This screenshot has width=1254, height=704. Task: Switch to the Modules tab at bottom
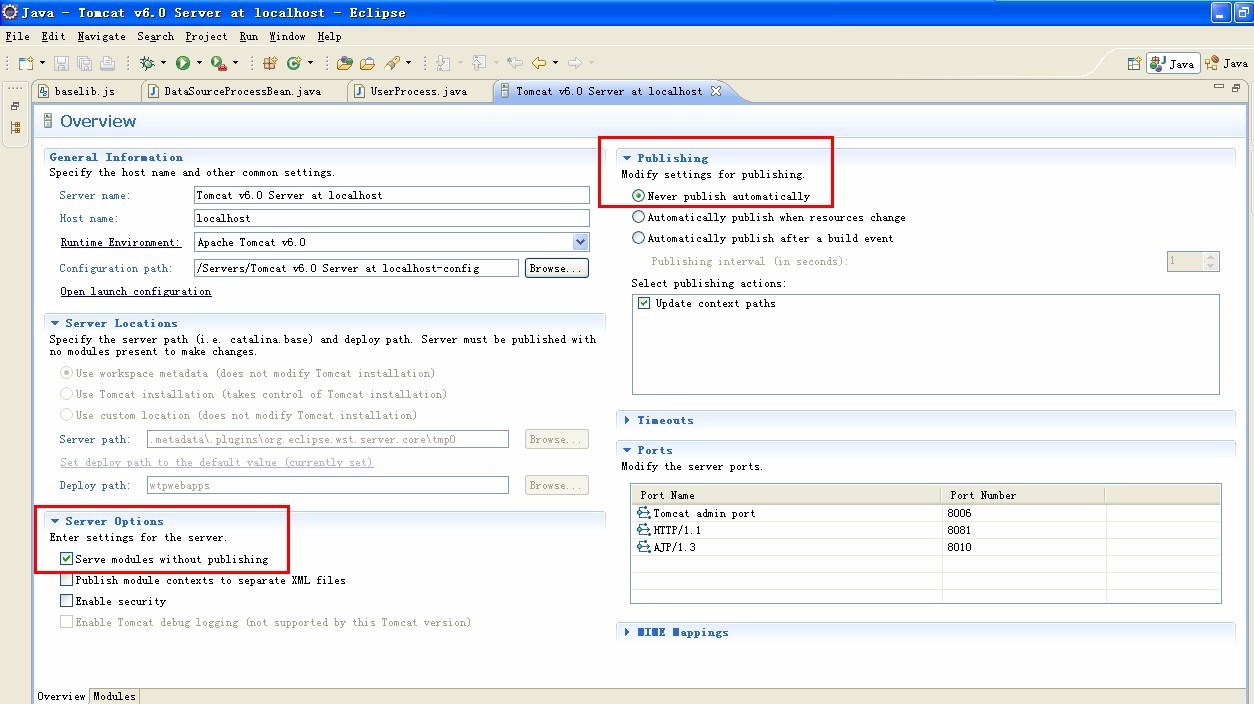click(x=114, y=696)
